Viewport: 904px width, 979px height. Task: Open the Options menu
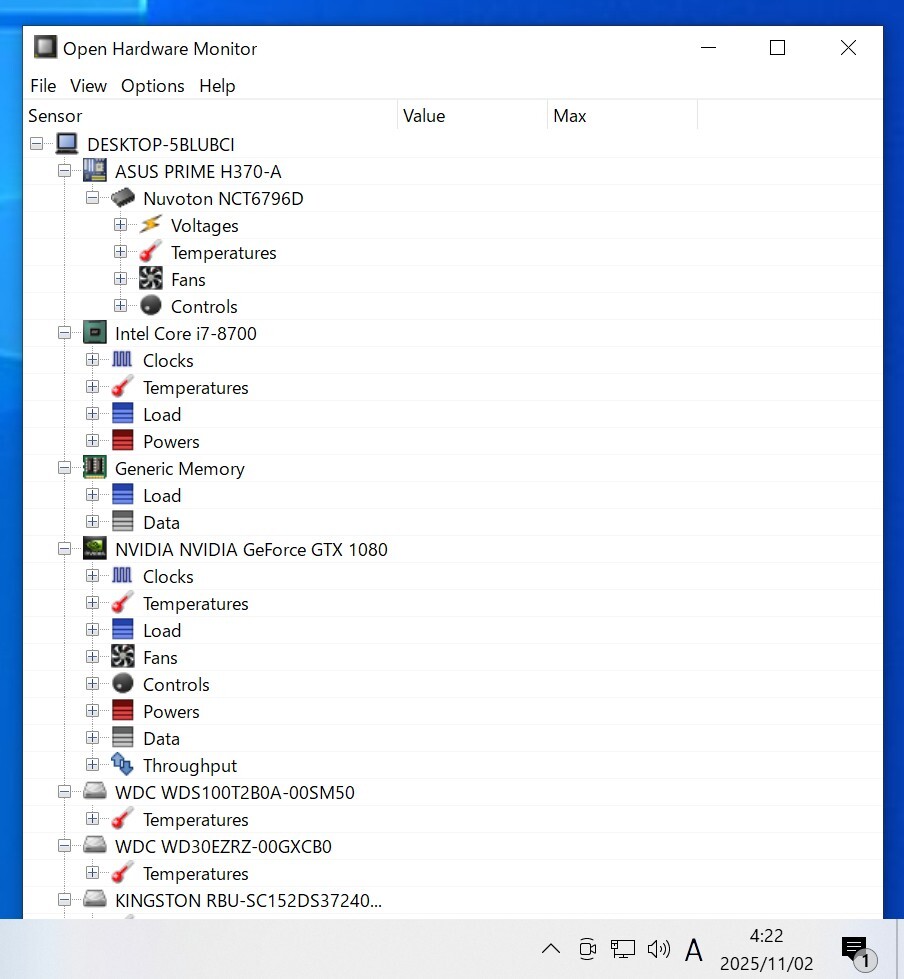[x=152, y=86]
